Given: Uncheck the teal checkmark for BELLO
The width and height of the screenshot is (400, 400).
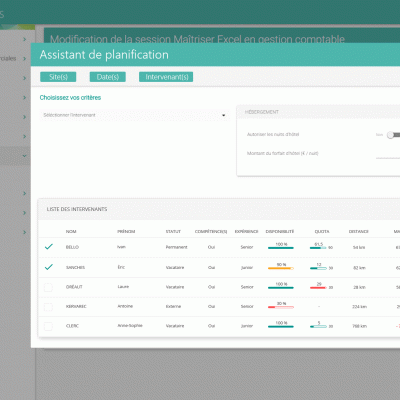Looking at the screenshot, I should pyautogui.click(x=49, y=247).
